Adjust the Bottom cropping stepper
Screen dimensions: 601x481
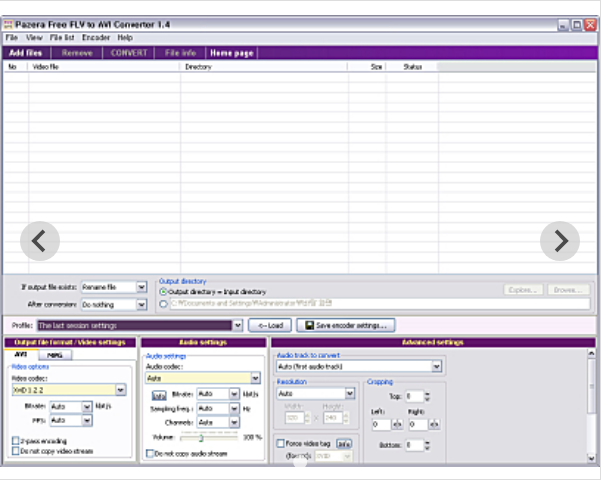pyautogui.click(x=427, y=445)
